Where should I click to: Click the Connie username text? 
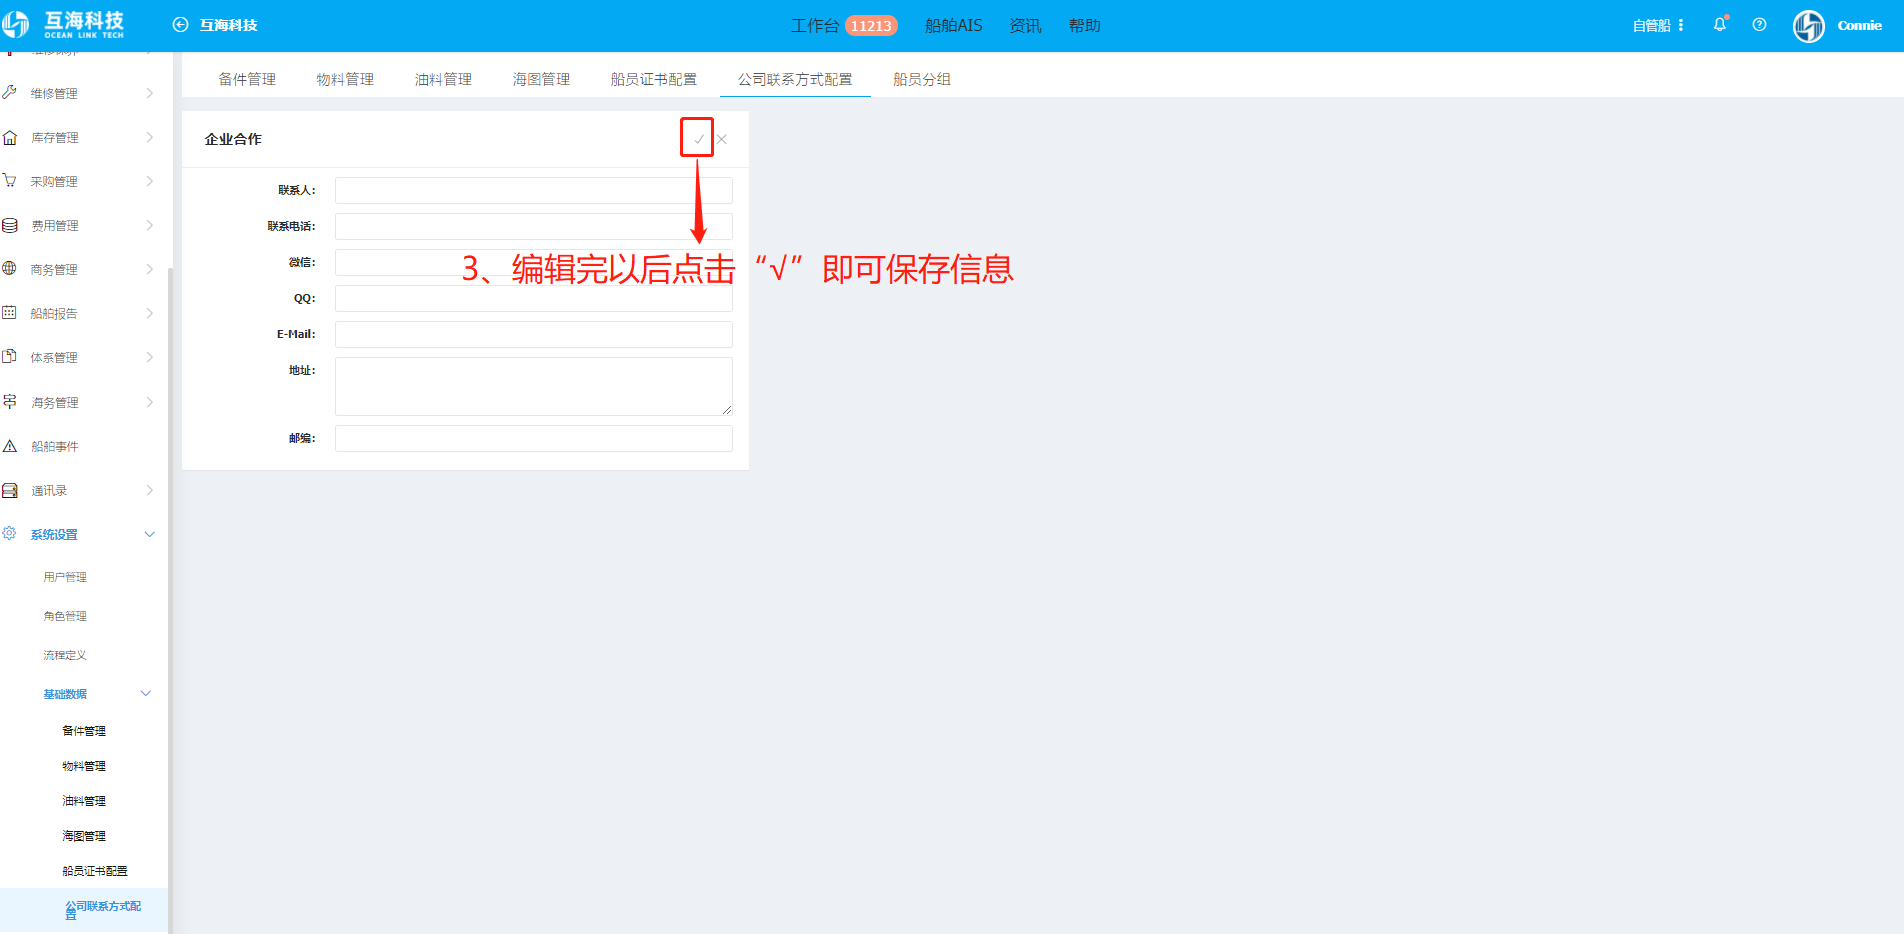pyautogui.click(x=1860, y=26)
